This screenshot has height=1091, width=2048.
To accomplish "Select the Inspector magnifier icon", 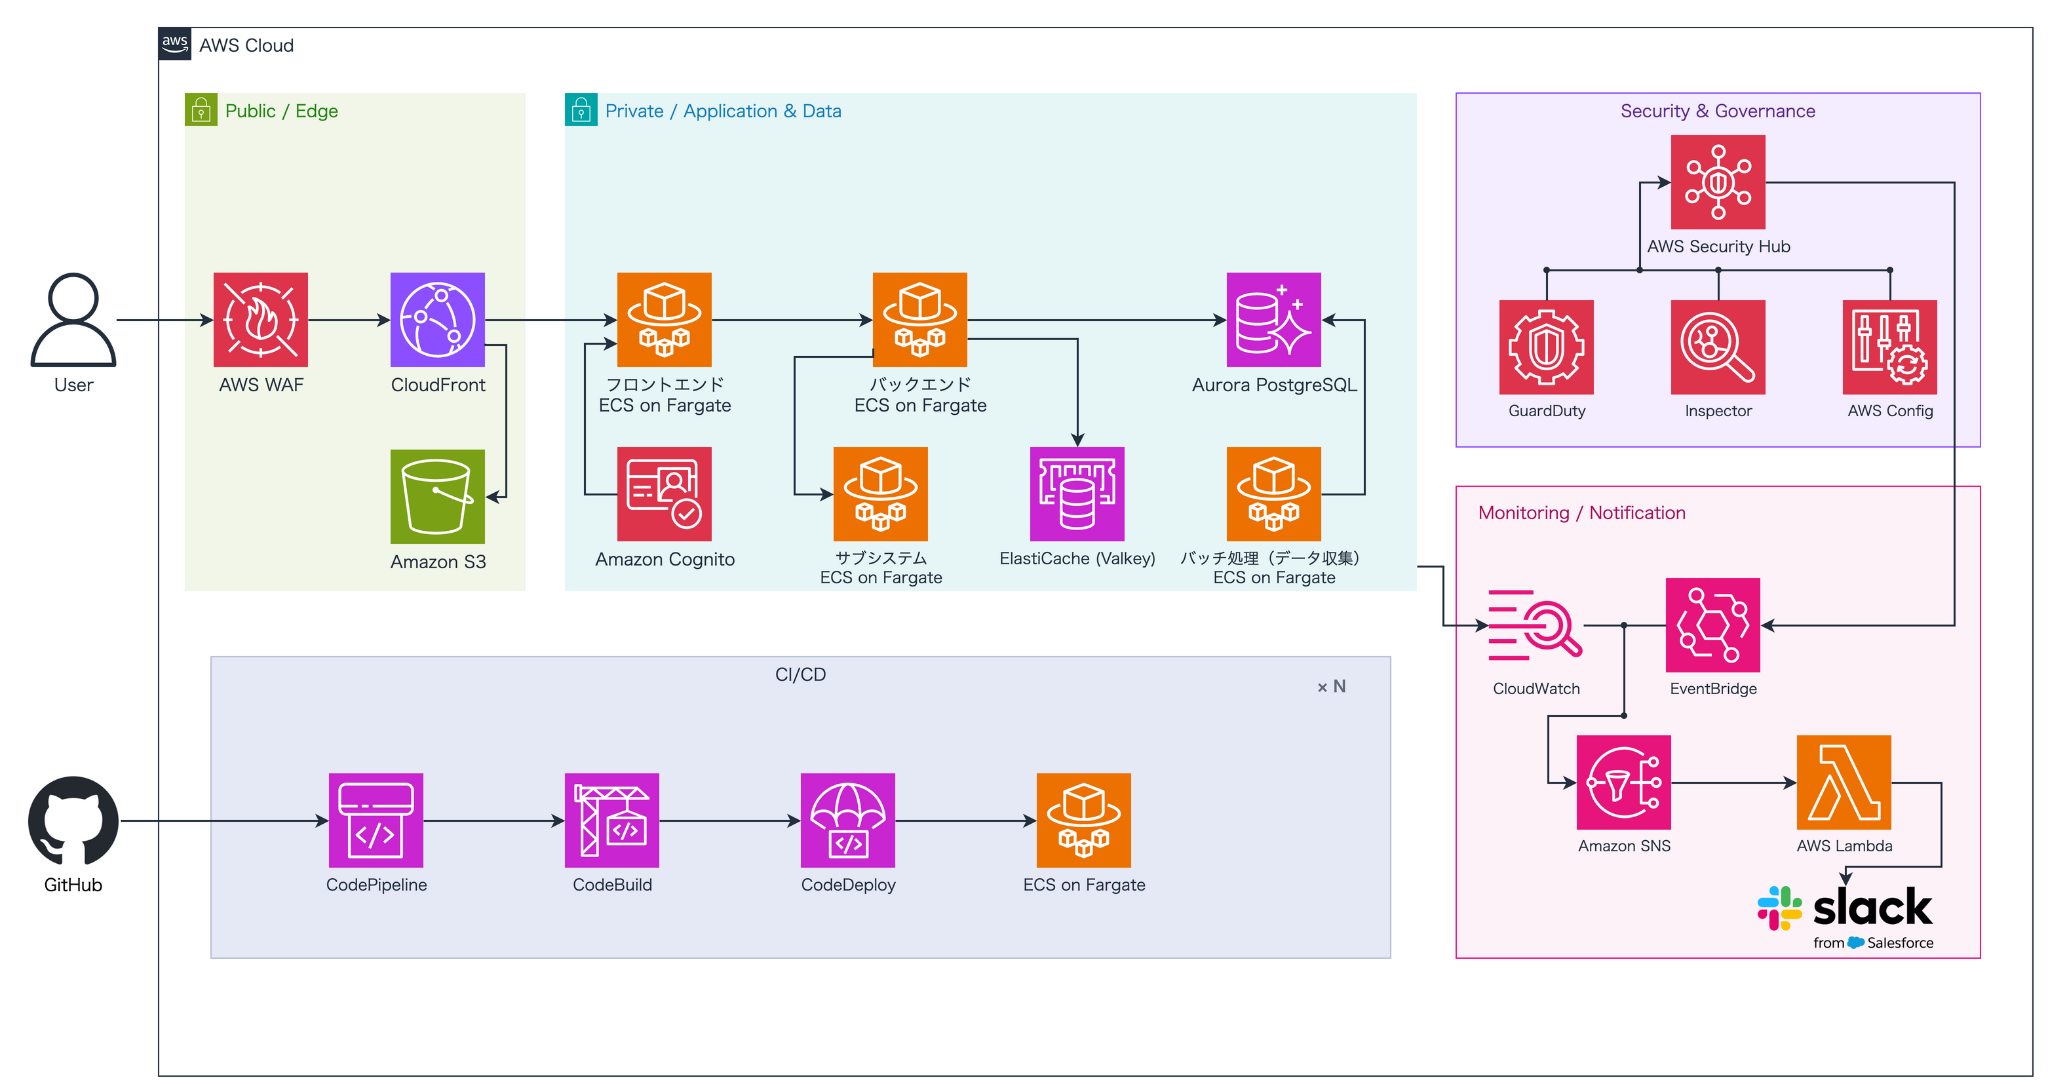I will point(1718,347).
